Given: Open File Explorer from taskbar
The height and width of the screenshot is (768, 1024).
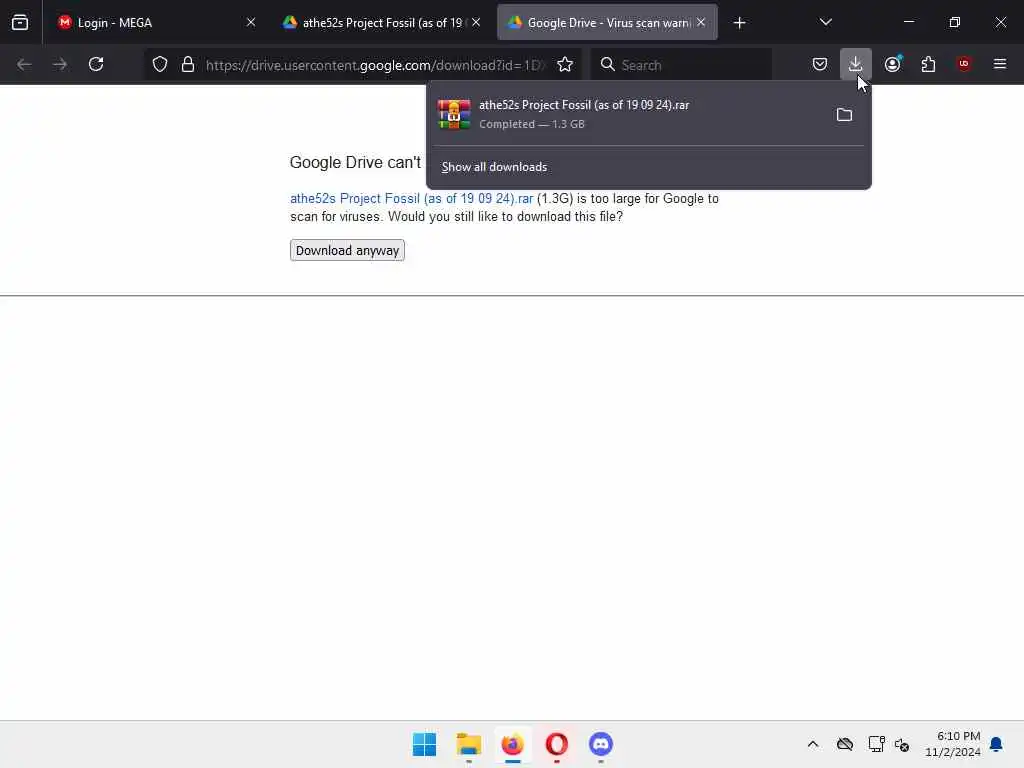Looking at the screenshot, I should (x=469, y=744).
